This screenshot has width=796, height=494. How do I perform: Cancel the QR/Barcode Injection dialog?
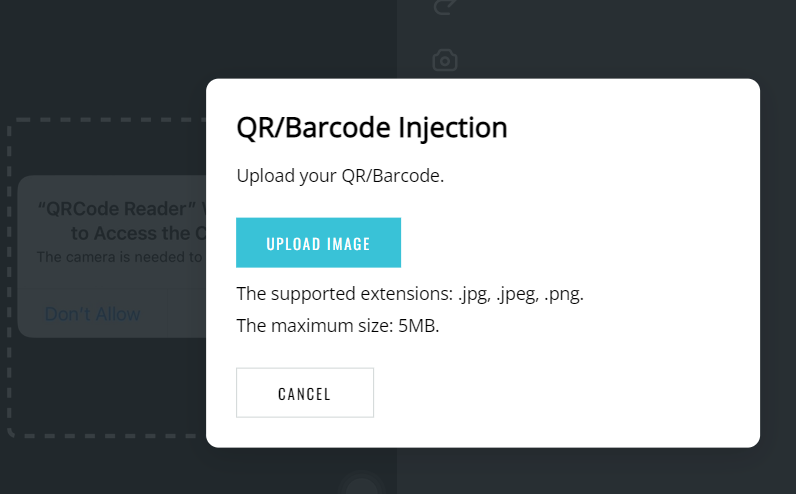coord(305,393)
